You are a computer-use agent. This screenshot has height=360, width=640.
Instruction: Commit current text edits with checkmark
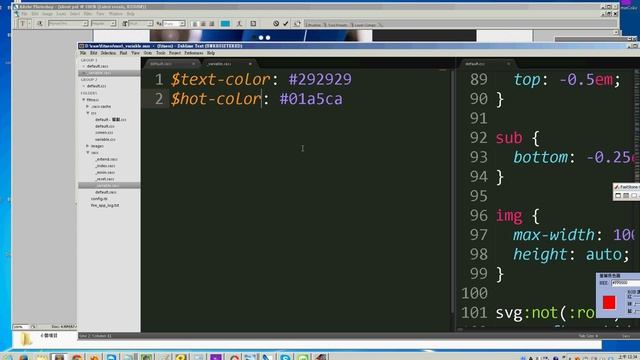click(286, 24)
